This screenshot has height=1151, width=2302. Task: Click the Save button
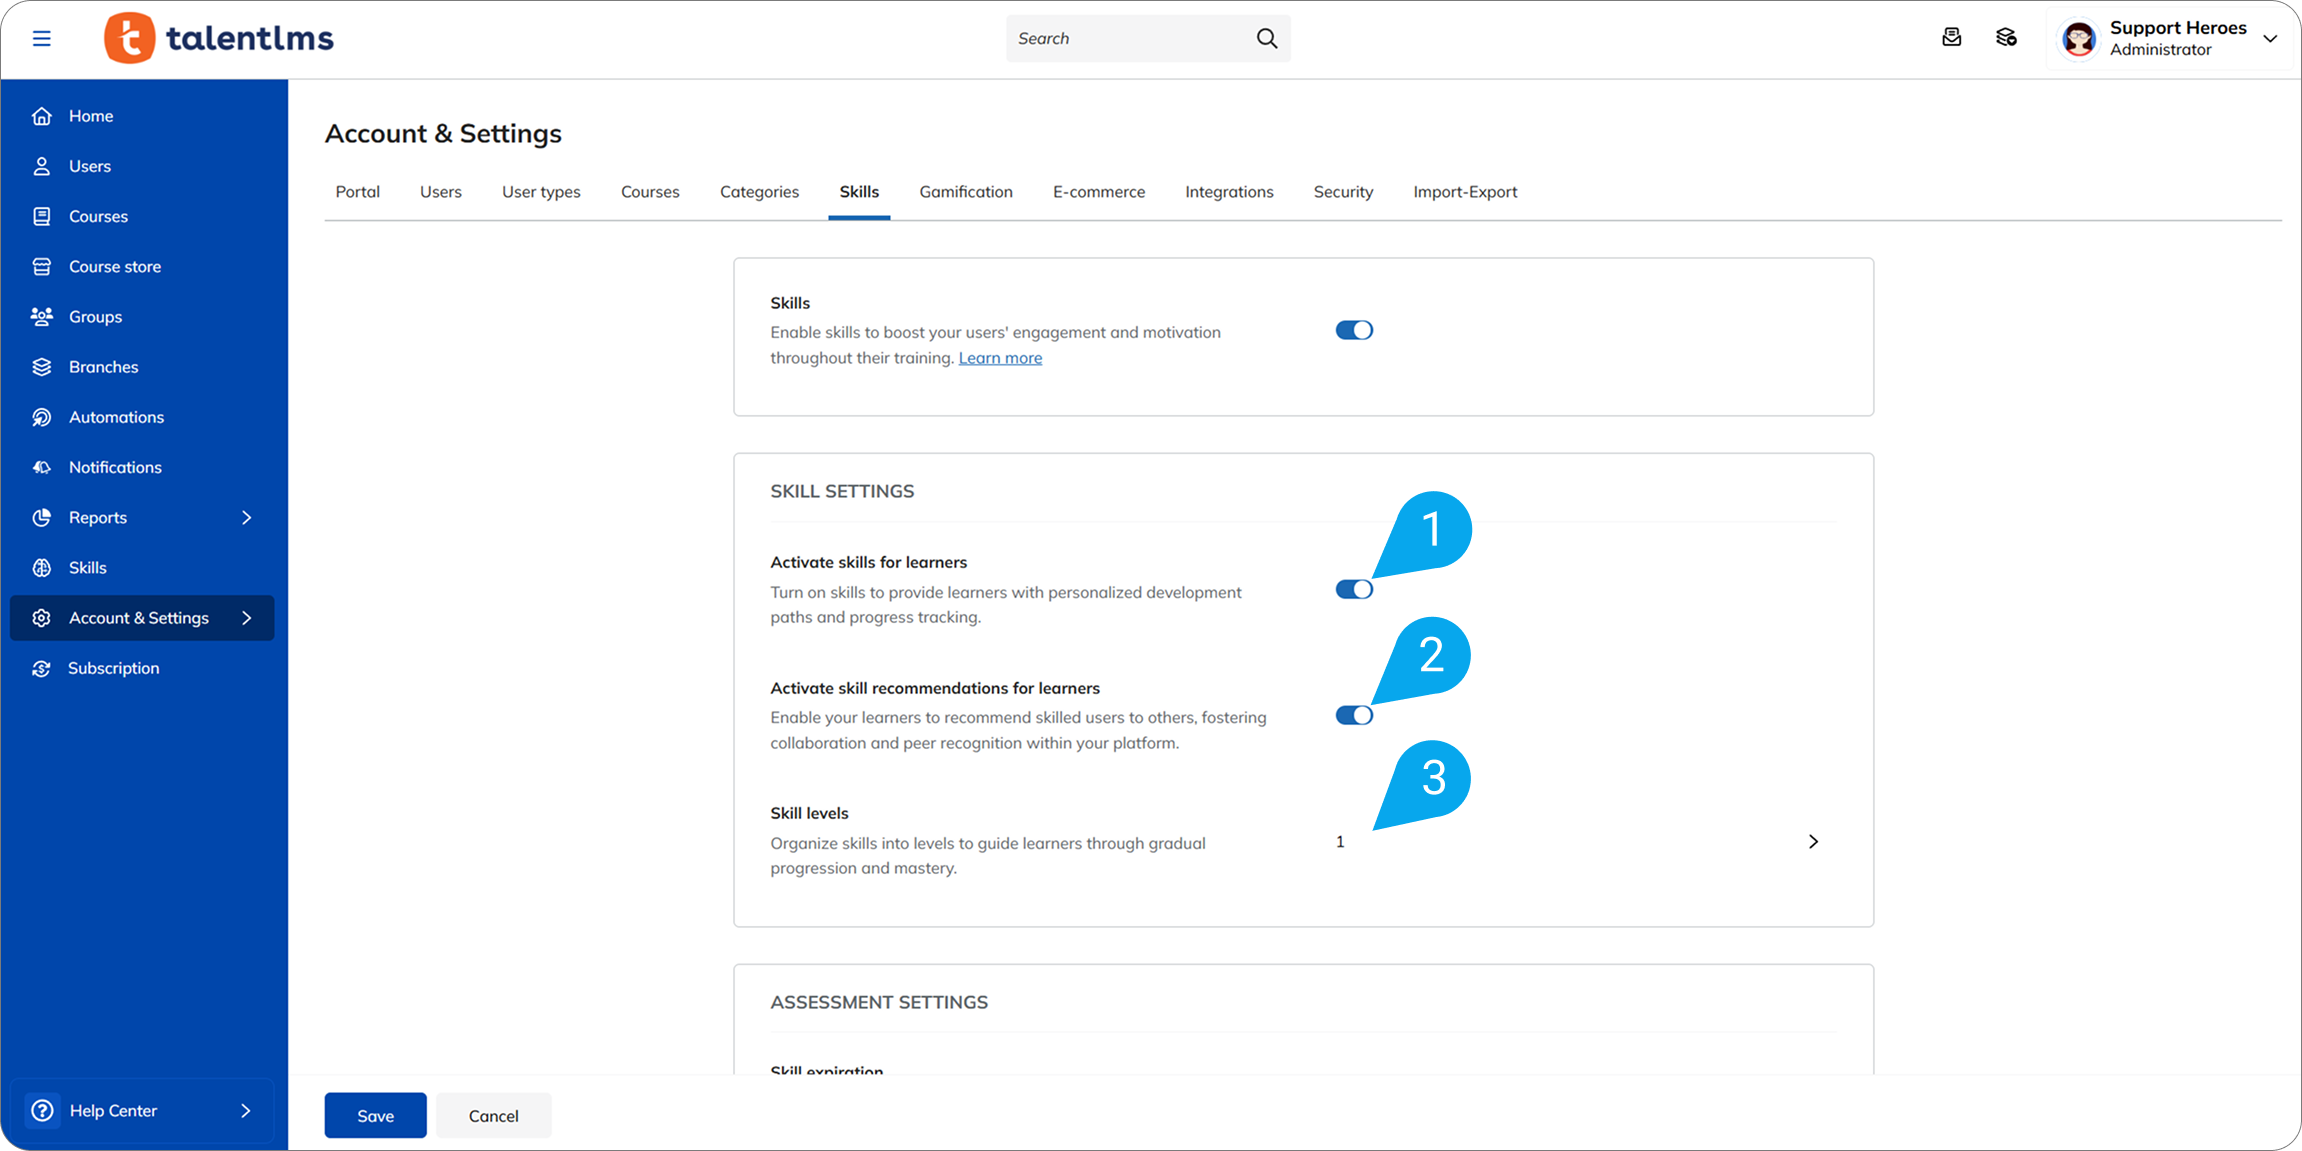click(375, 1115)
